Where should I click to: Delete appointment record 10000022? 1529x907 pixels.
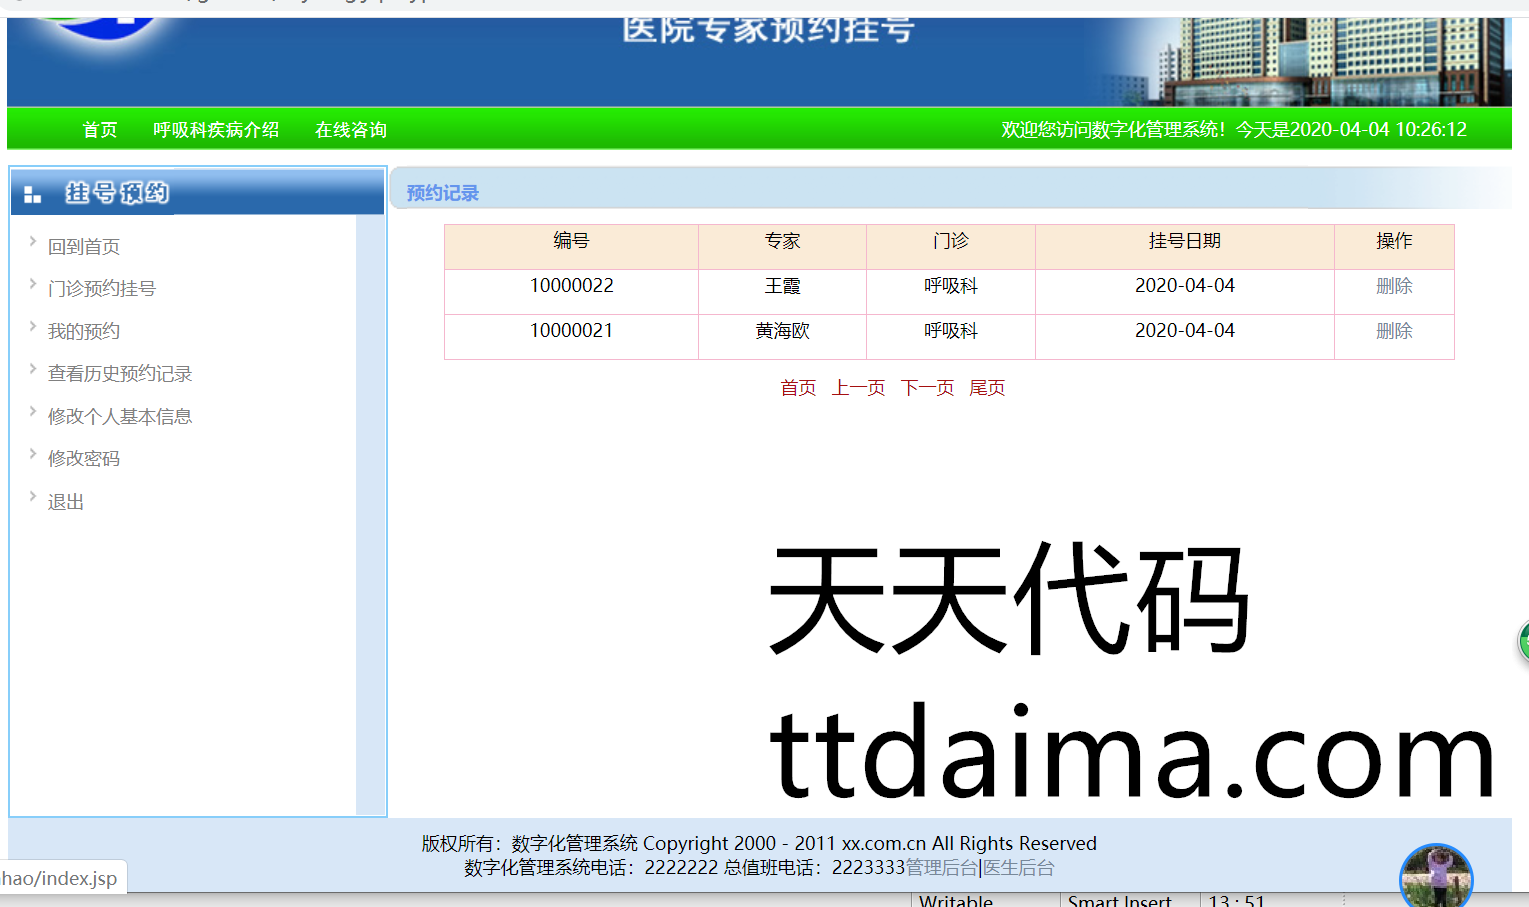click(x=1394, y=286)
